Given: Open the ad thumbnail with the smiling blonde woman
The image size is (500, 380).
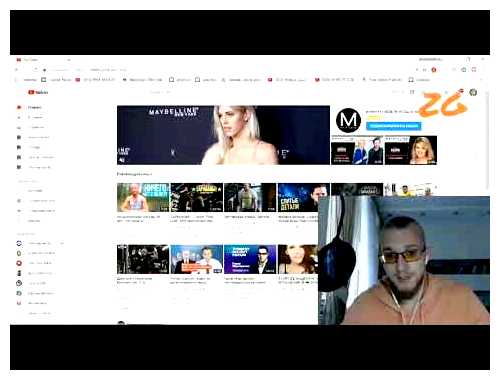Looking at the screenshot, I should 411,150.
